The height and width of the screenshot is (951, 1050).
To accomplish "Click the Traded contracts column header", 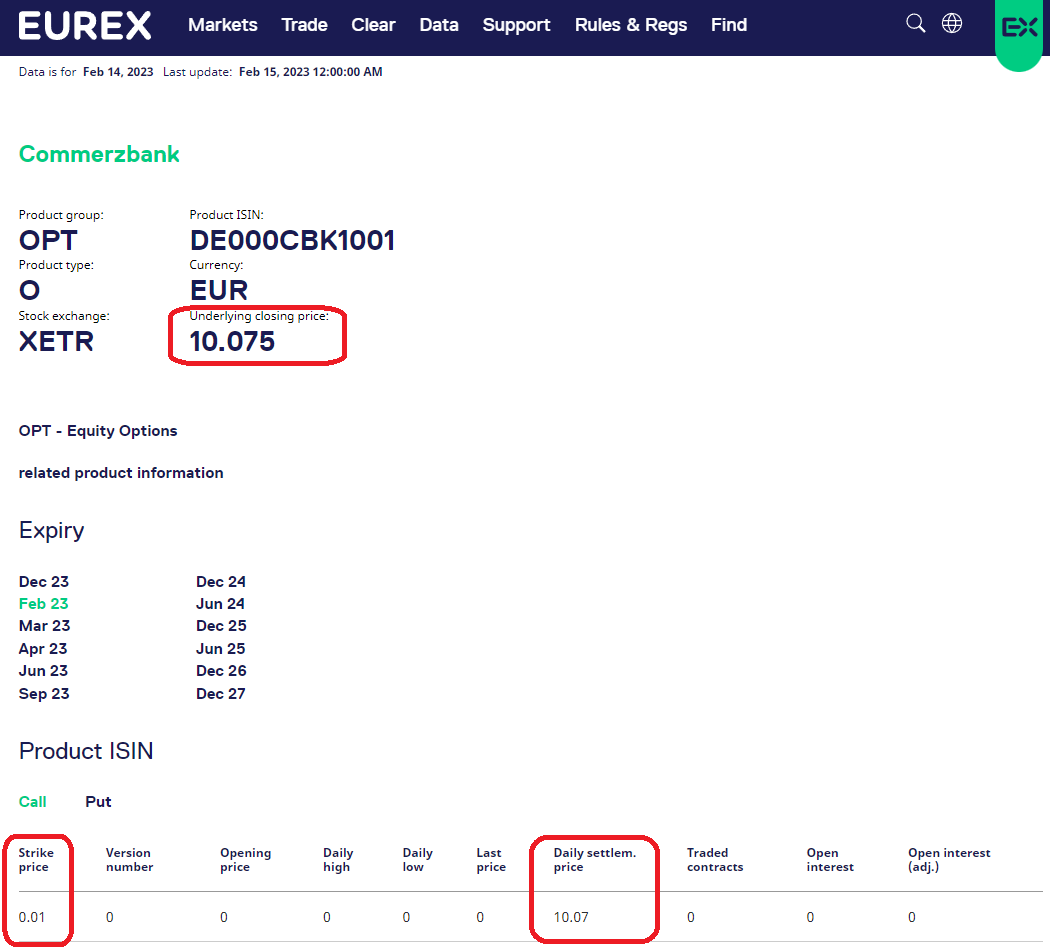I will pos(715,859).
